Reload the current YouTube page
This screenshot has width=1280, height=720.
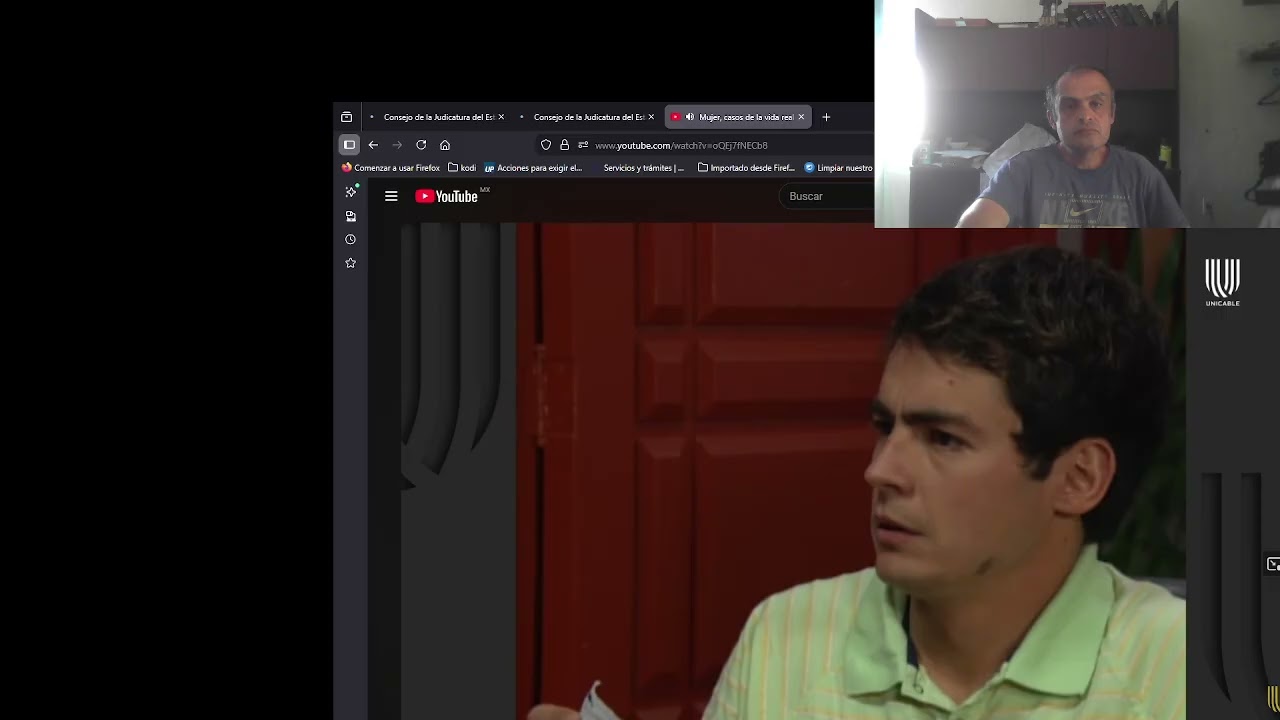(x=421, y=145)
